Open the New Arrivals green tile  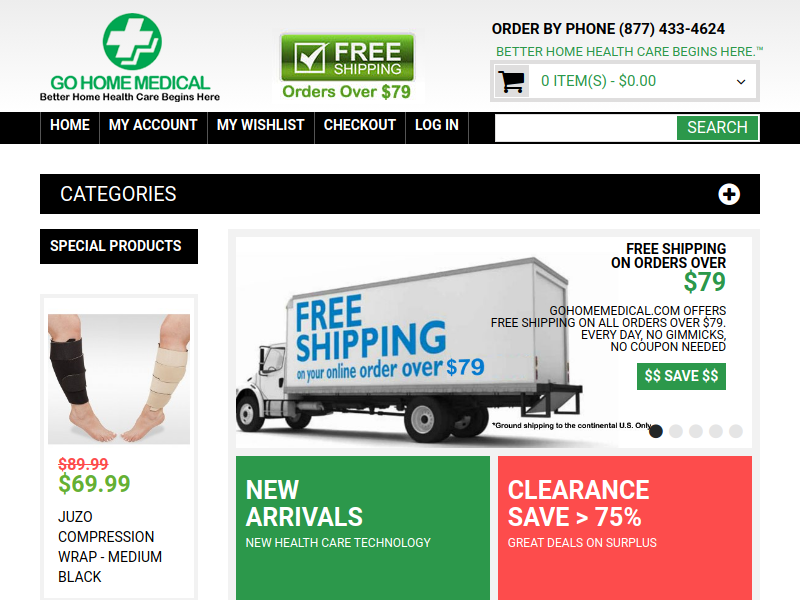363,528
